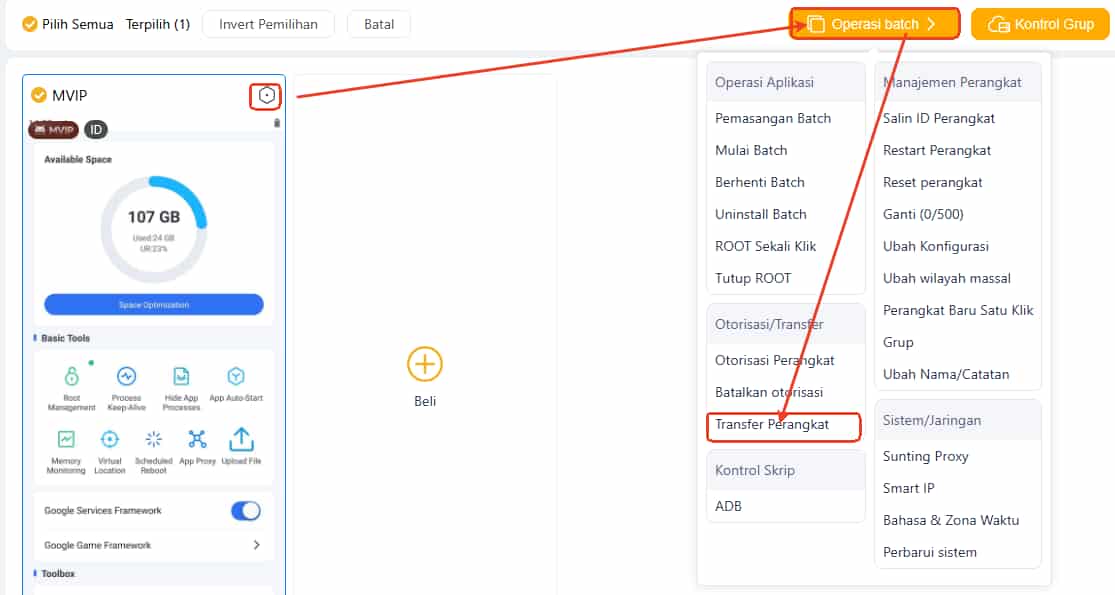1115x595 pixels.
Task: Toggle the Pilih Semua checkbox
Action: [x=30, y=24]
